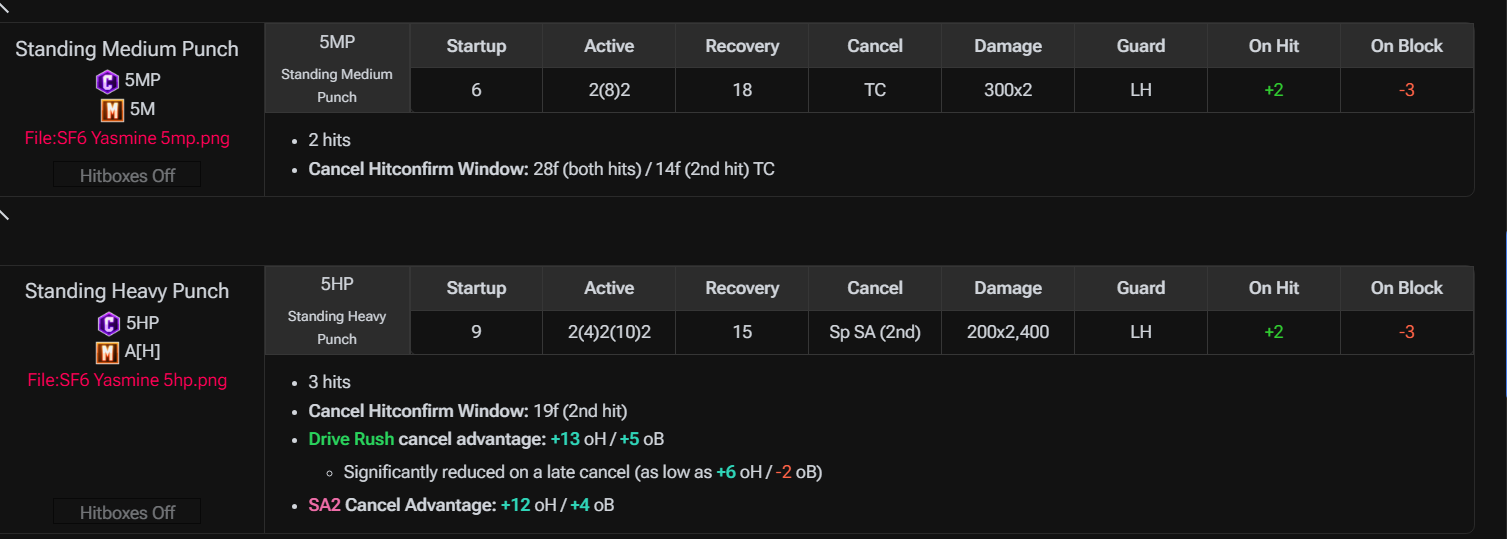Toggle Hitboxes Off for Standing Heavy Punch
Image resolution: width=1507 pixels, height=539 pixels.
[127, 512]
